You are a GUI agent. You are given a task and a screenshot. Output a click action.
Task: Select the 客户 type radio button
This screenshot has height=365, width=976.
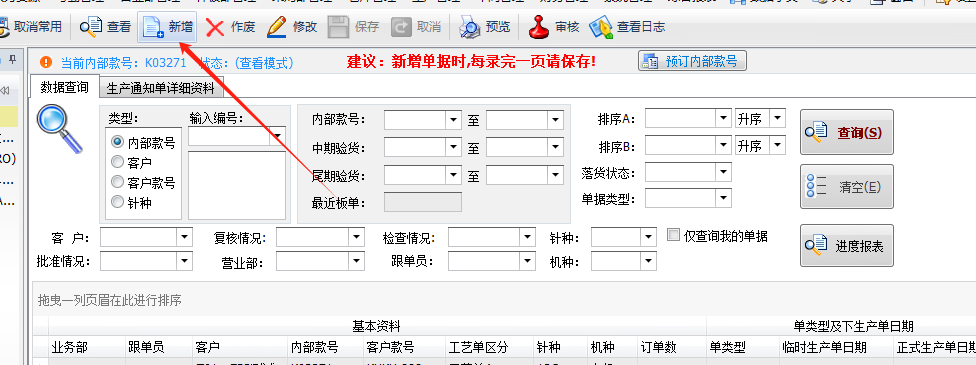tap(116, 162)
